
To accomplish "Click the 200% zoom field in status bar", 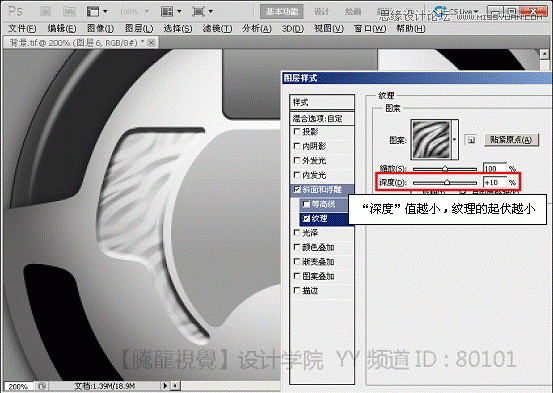I will pos(18,386).
